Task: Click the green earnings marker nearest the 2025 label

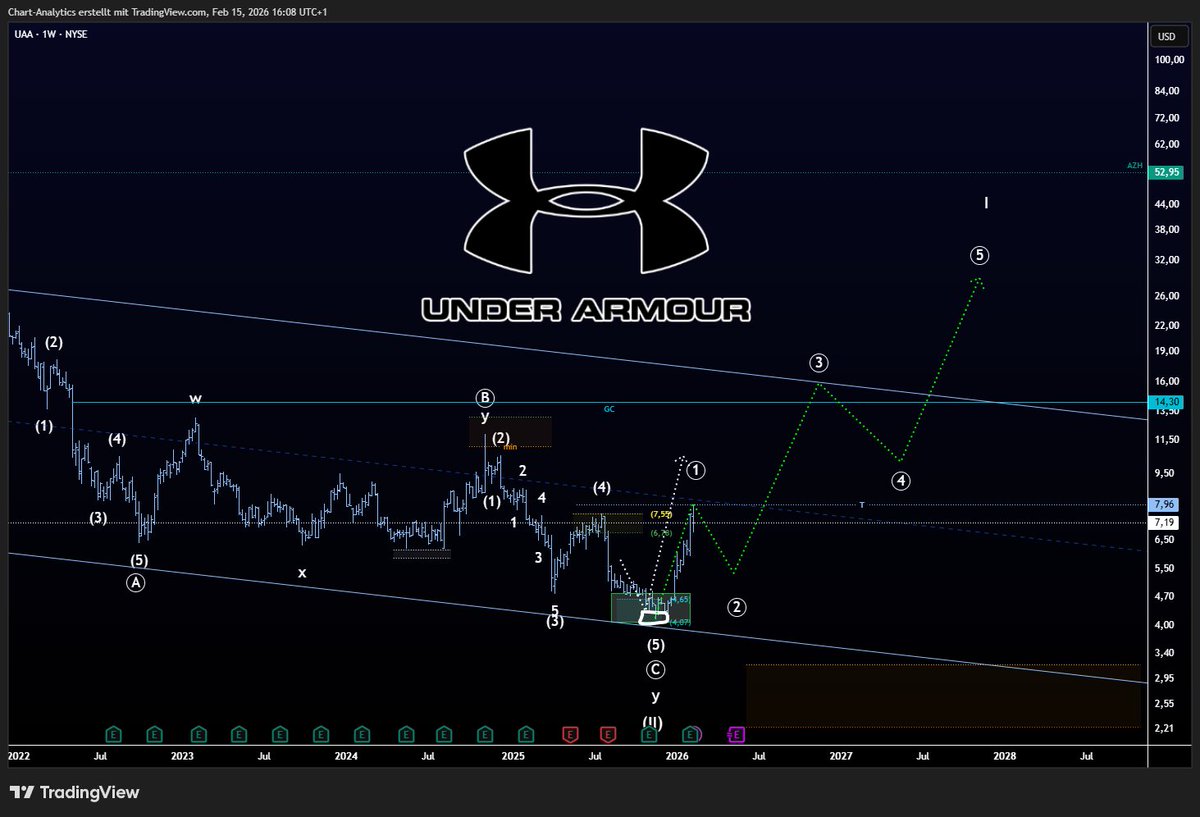Action: click(527, 734)
